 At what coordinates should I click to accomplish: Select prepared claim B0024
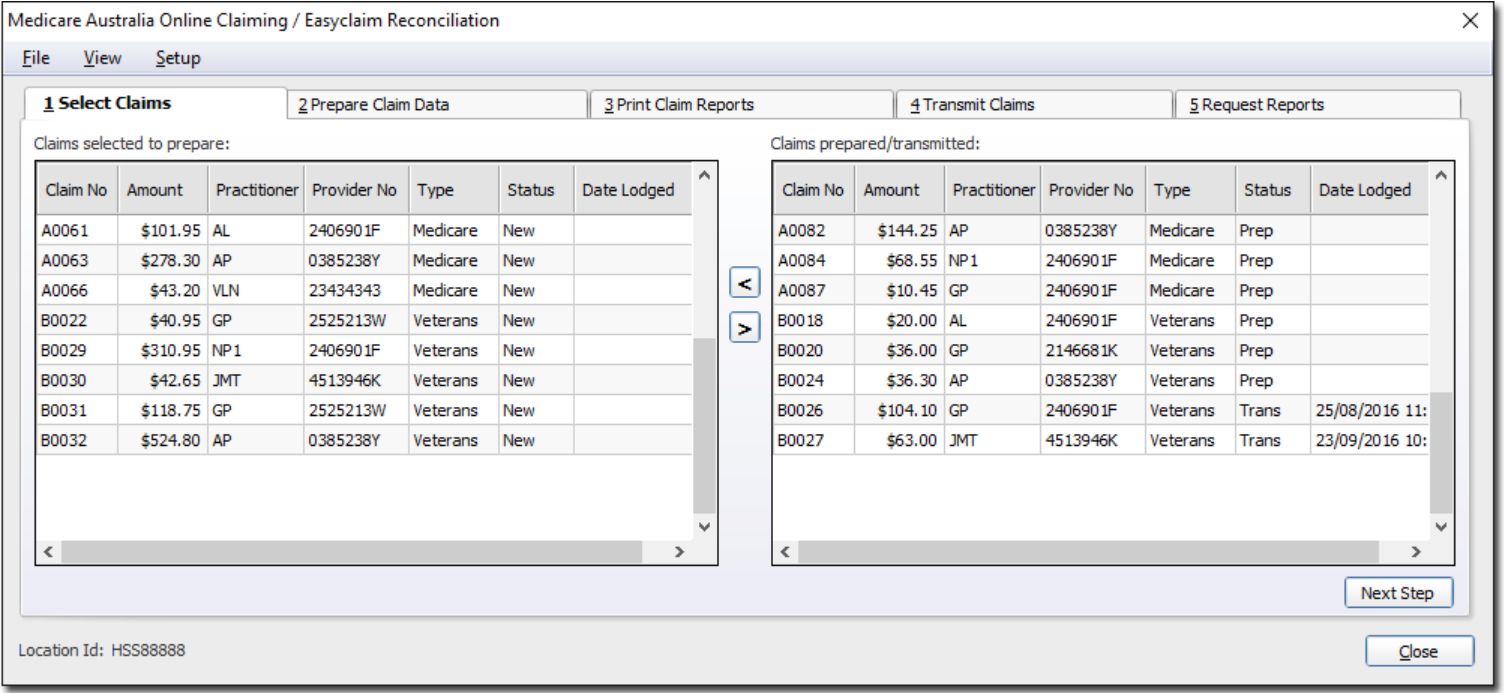1101,380
